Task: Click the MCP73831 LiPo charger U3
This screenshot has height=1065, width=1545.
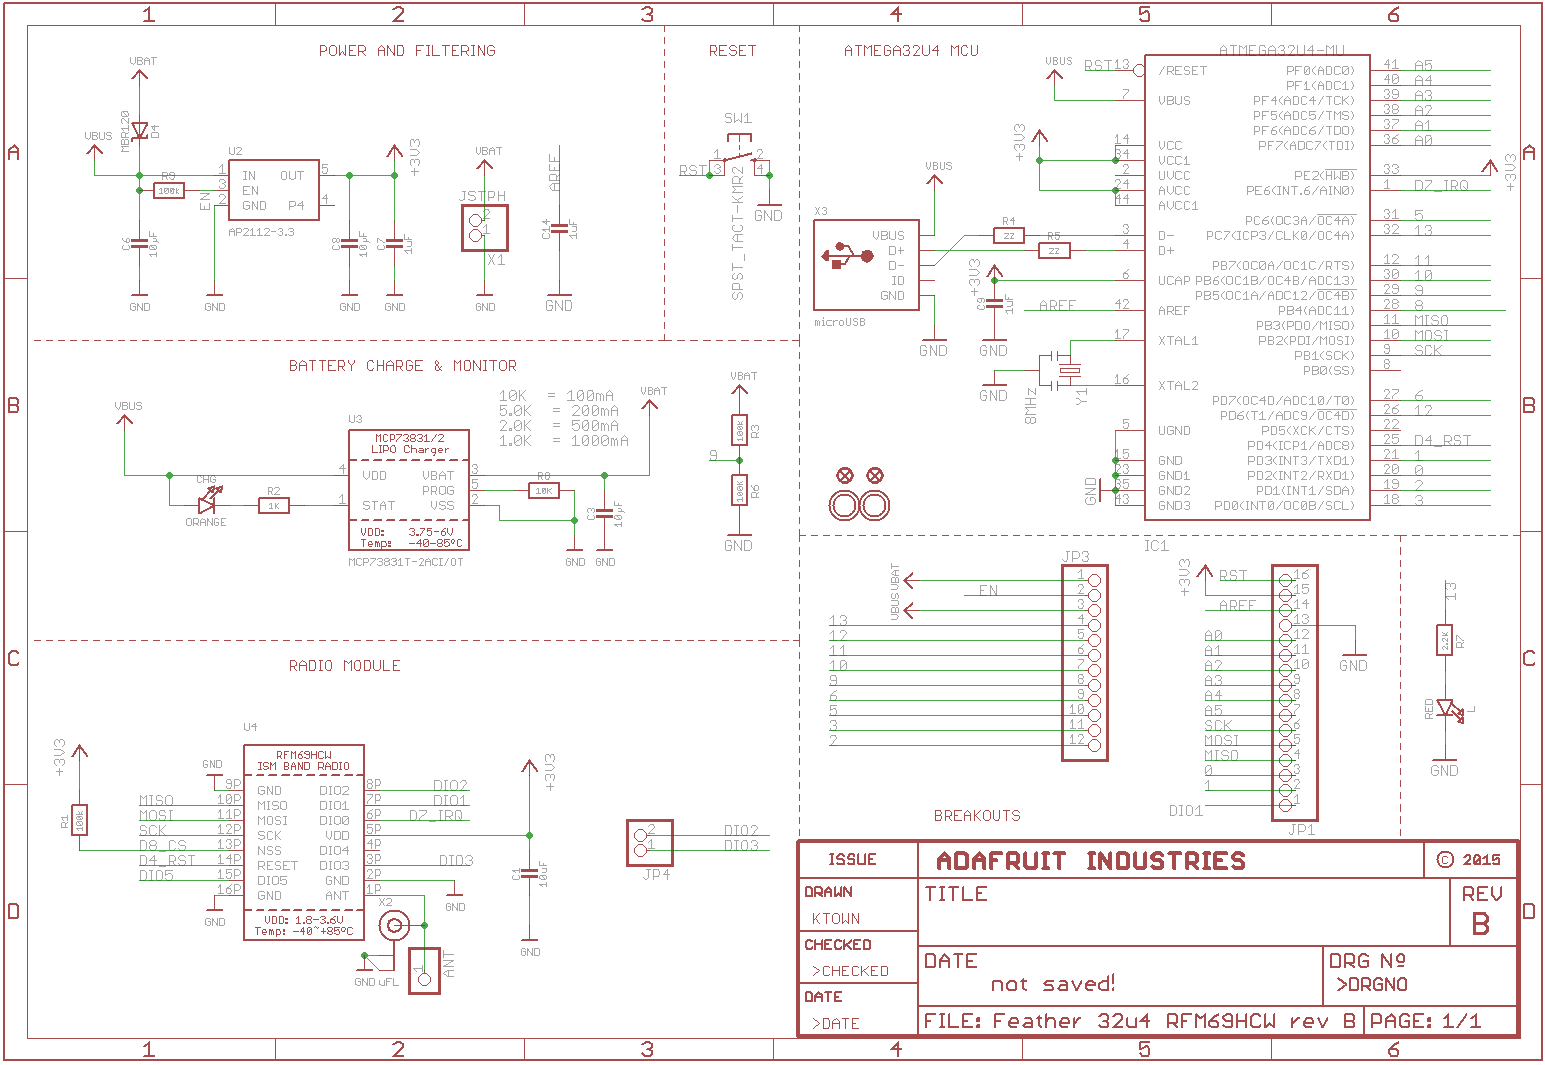Action: (x=408, y=485)
